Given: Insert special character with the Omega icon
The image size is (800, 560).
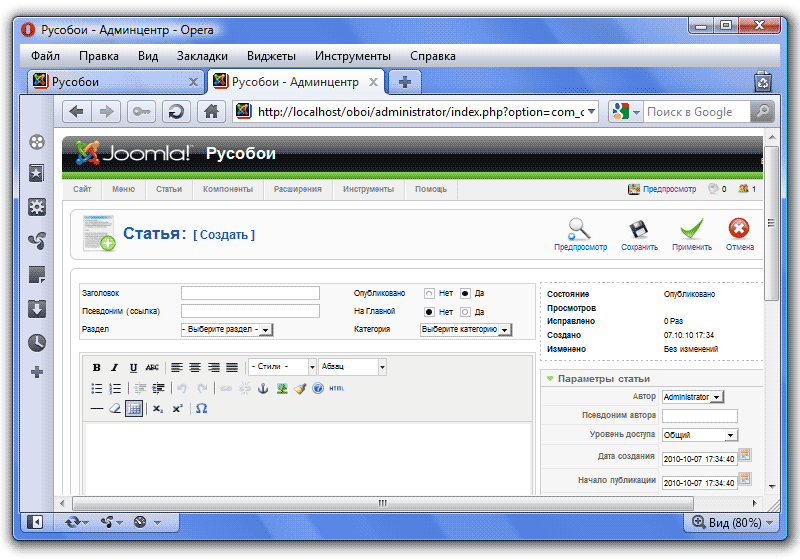Looking at the screenshot, I should click(x=201, y=408).
